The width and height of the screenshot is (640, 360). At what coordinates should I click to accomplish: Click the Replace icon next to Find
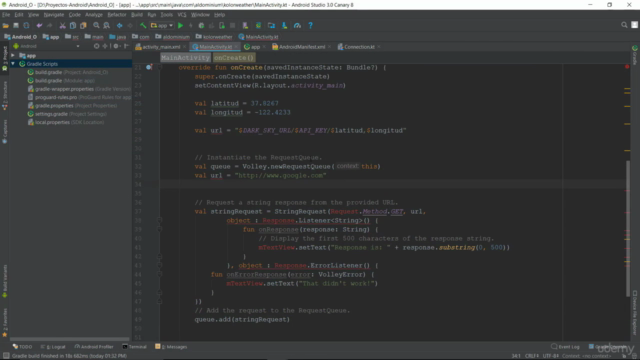click(107, 25)
